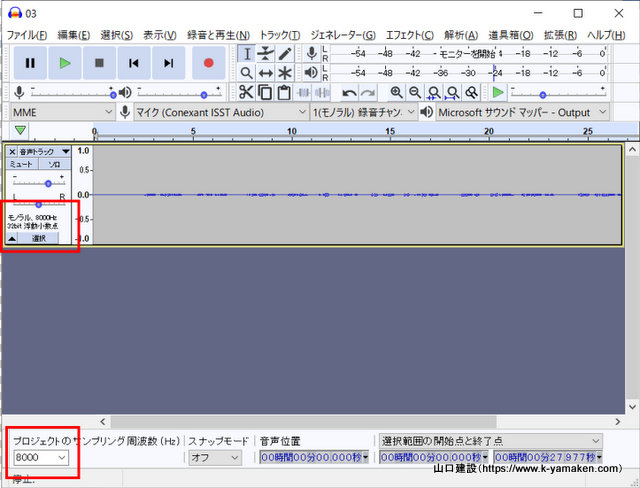
Task: Toggle the track Mute (ミュート) button
Action: pos(22,164)
